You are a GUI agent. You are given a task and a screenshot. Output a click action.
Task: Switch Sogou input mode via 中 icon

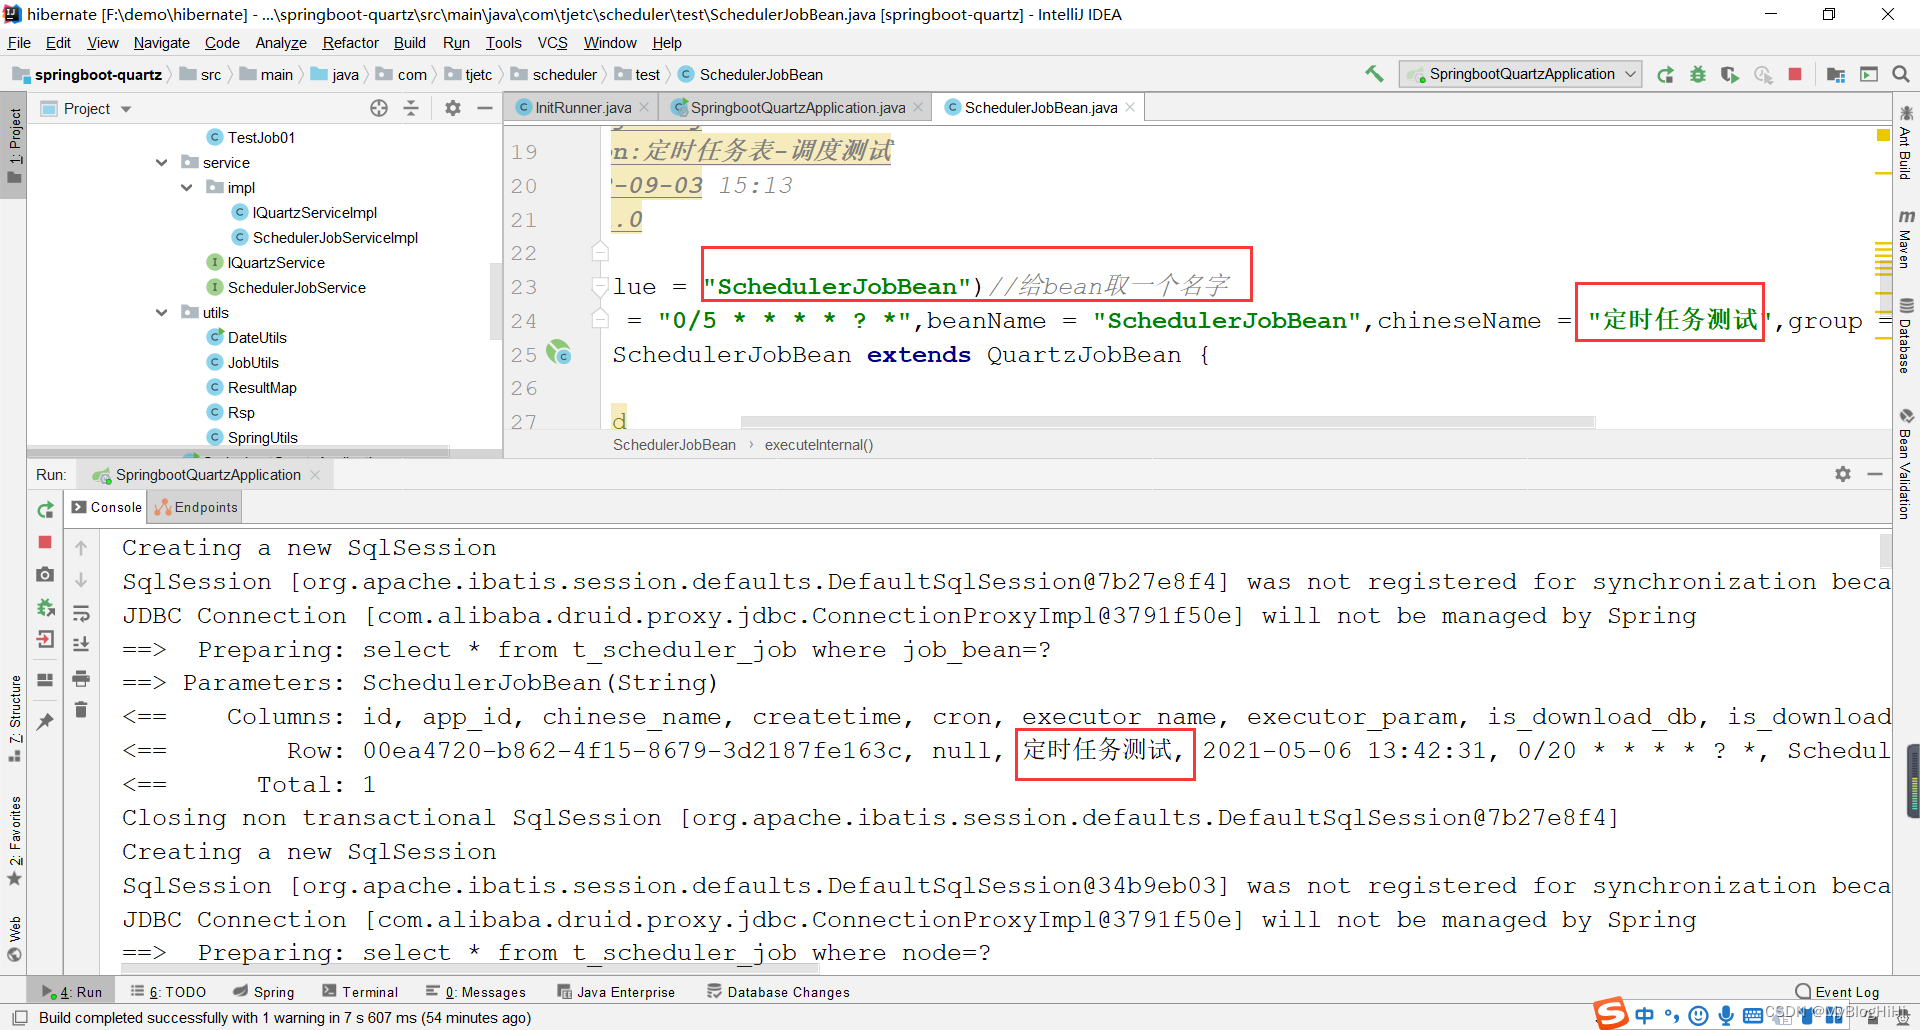[1645, 1016]
